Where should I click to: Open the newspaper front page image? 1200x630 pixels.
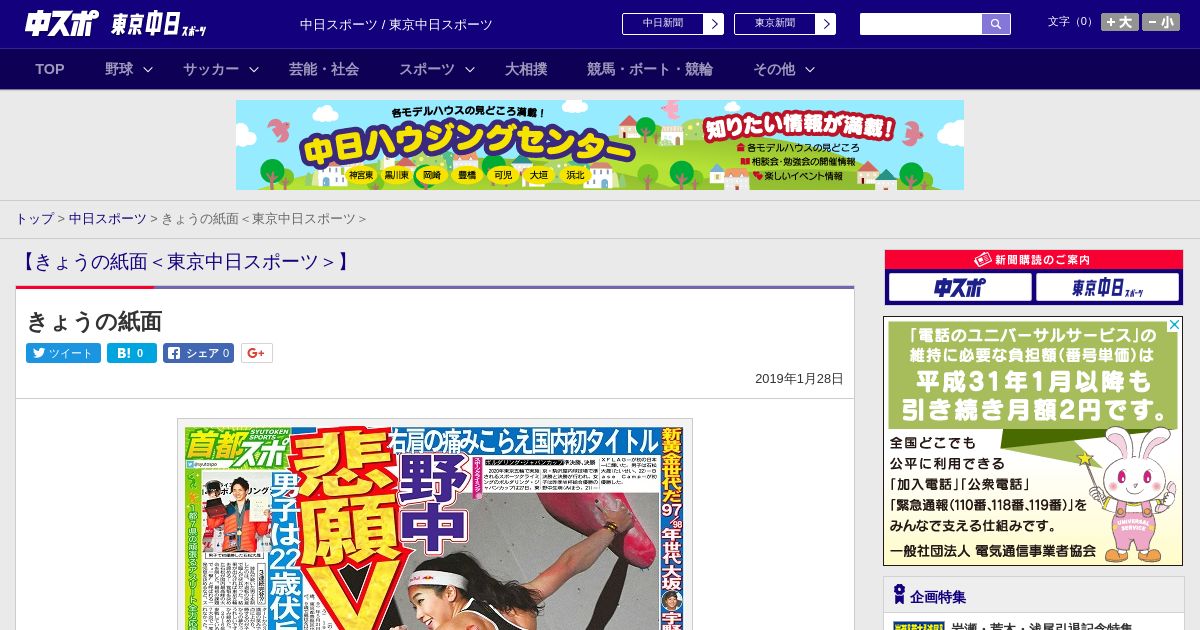point(435,525)
